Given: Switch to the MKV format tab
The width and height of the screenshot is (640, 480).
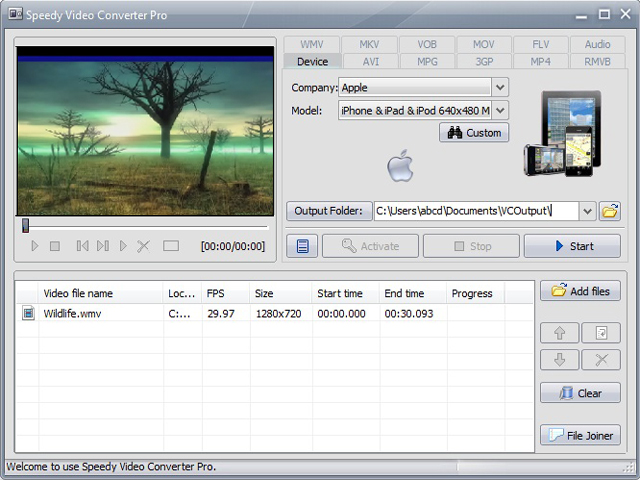Looking at the screenshot, I should [369, 45].
